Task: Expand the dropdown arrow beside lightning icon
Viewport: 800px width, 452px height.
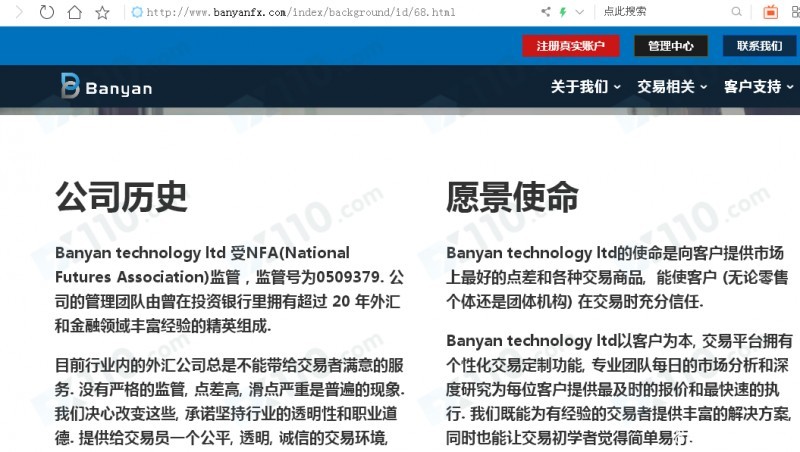Action: [579, 12]
